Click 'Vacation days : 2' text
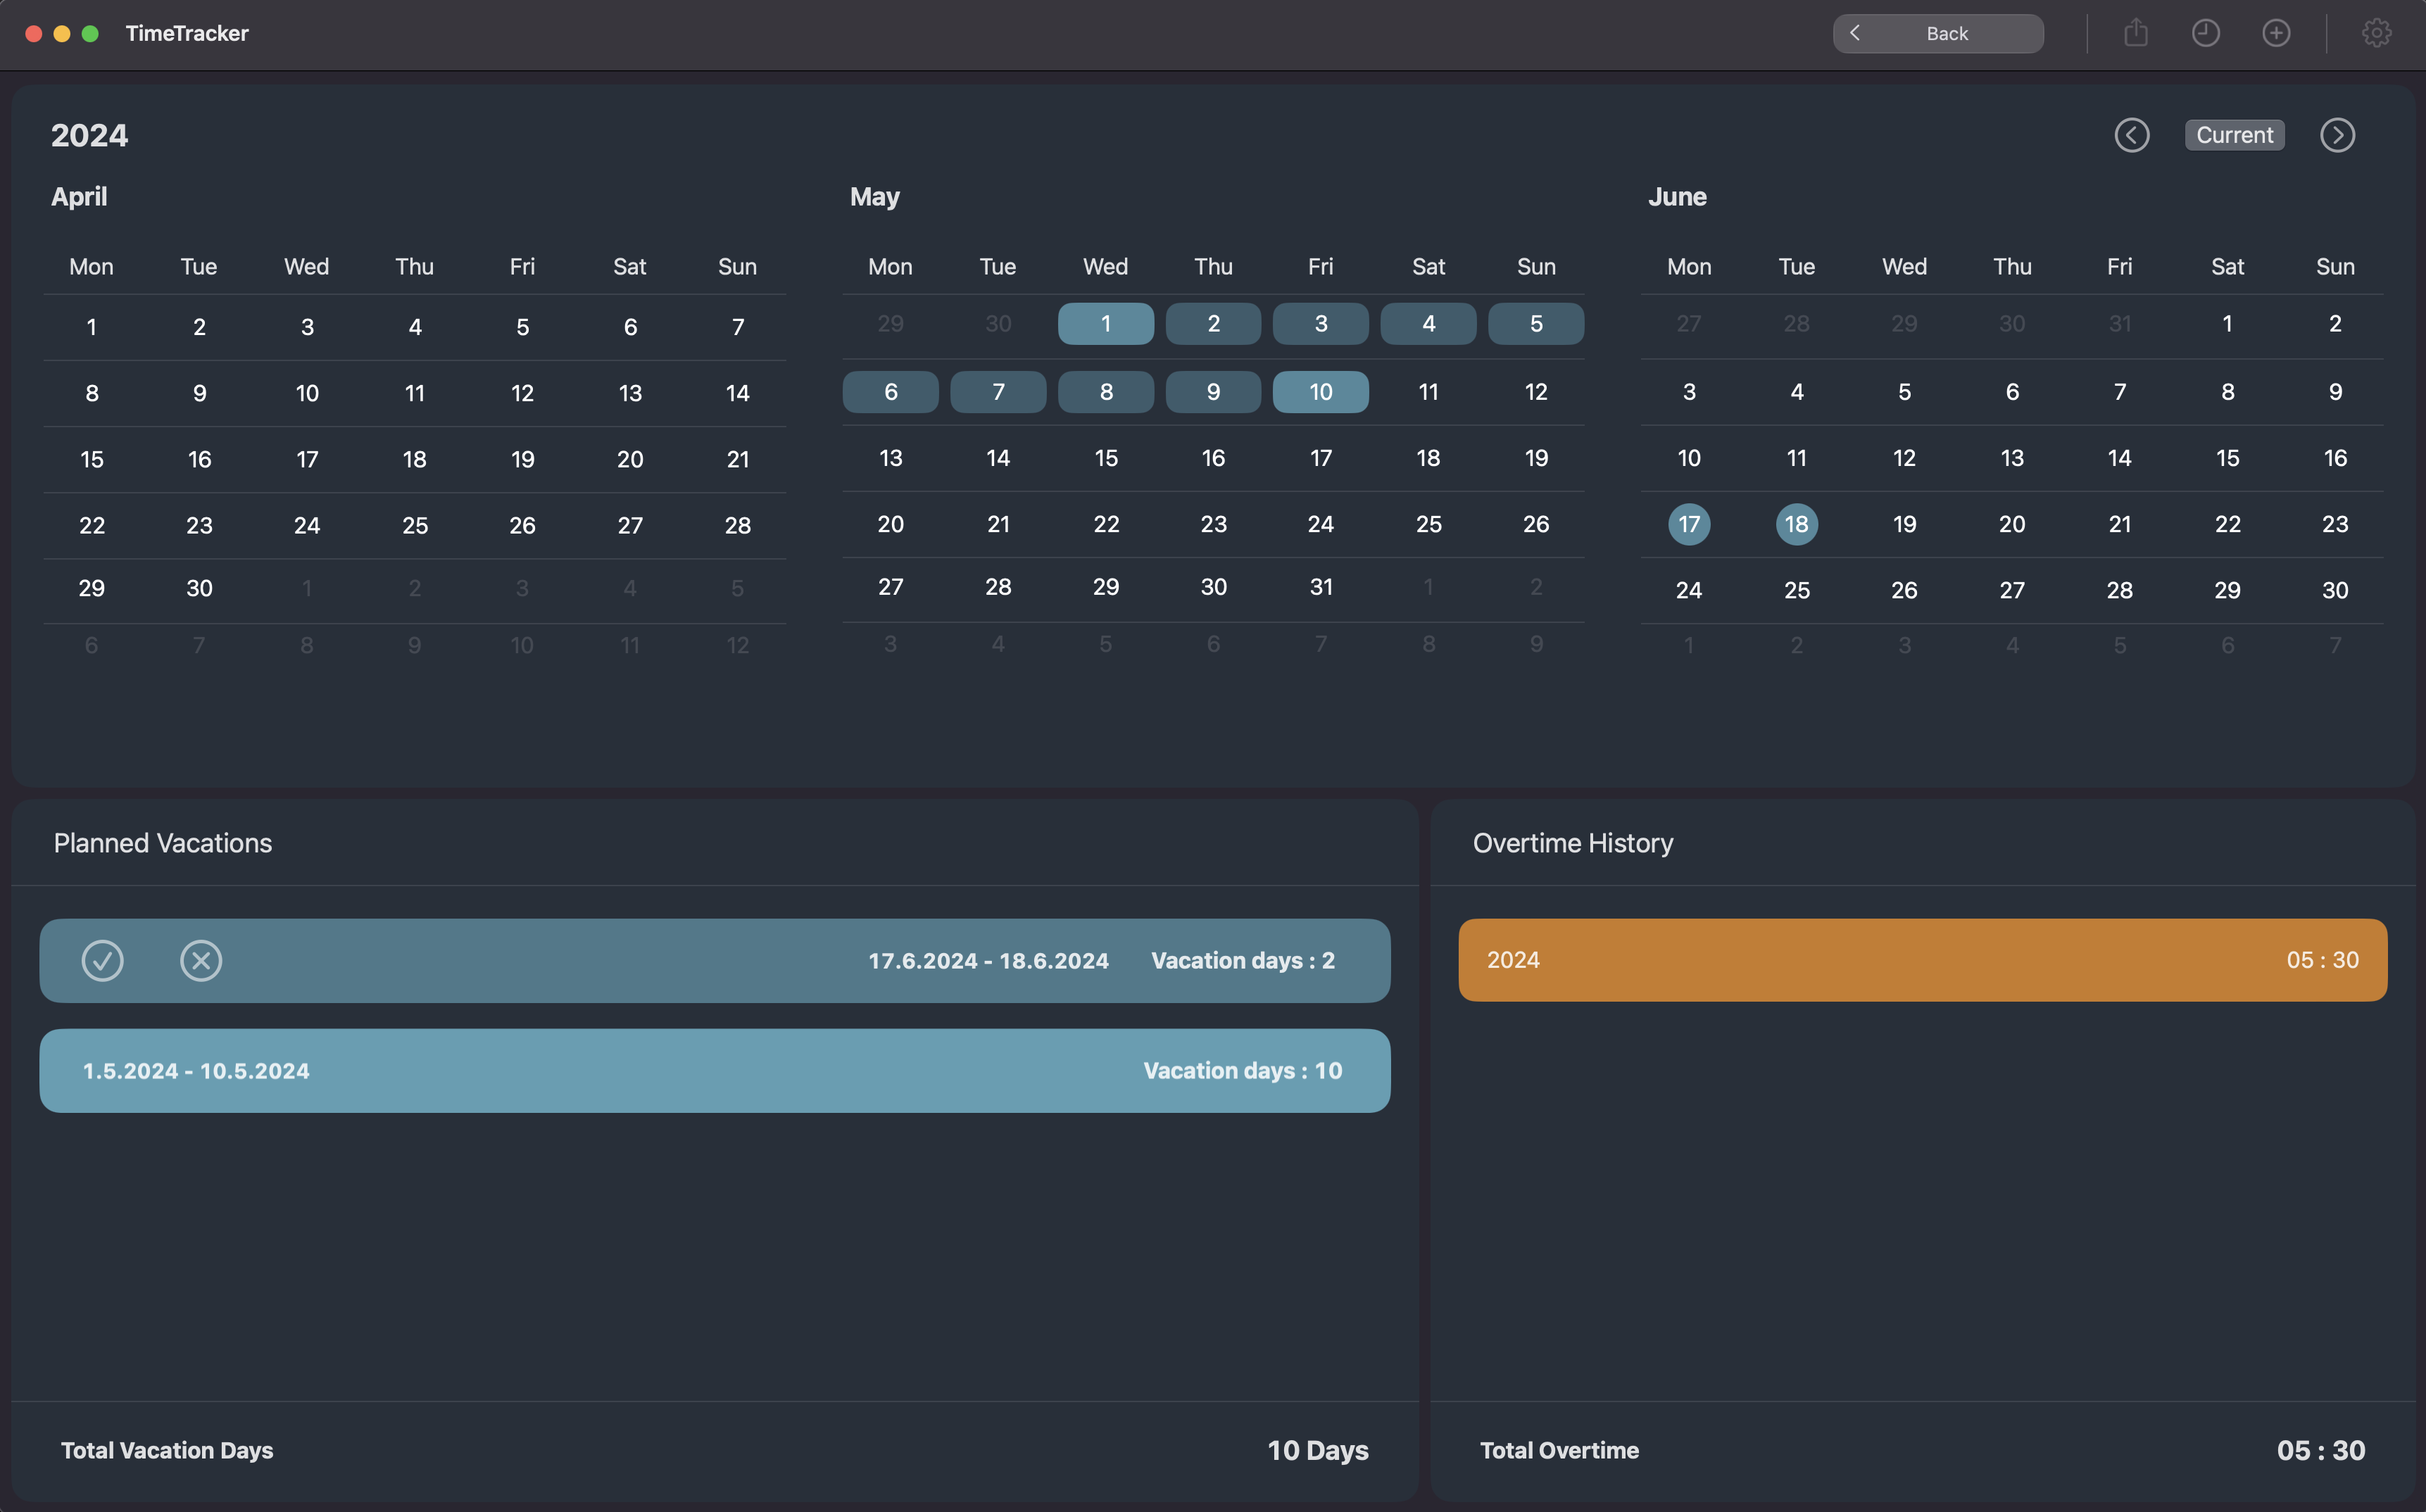Screen dimensions: 2426x1512 coord(1243,960)
